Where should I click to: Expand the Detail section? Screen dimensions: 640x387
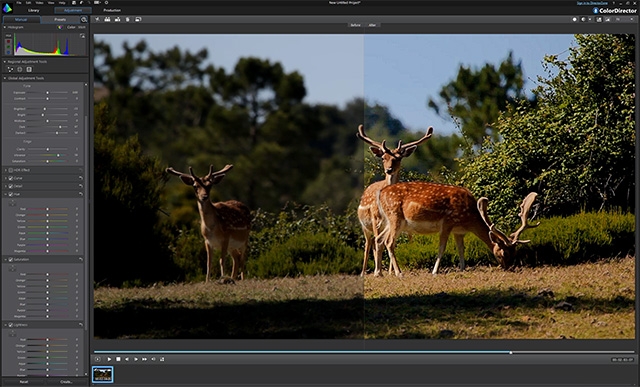(x=6, y=186)
